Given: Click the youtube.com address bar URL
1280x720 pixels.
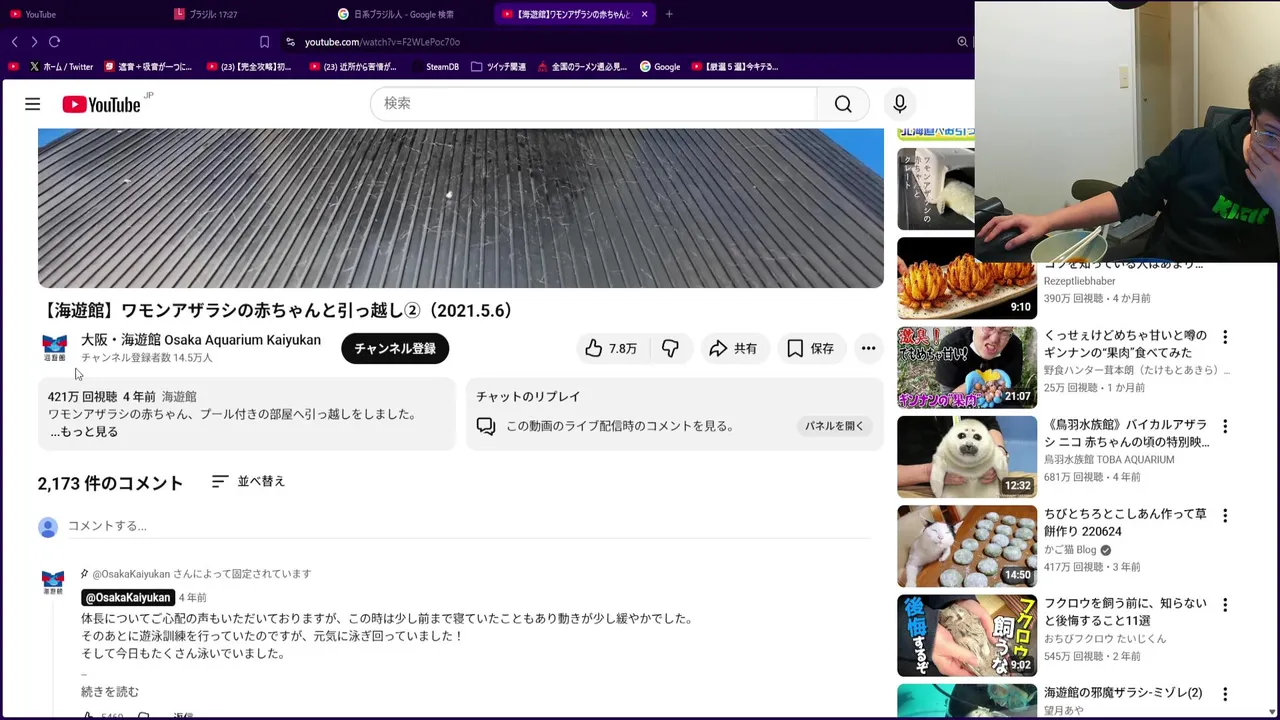Looking at the screenshot, I should coord(382,42).
